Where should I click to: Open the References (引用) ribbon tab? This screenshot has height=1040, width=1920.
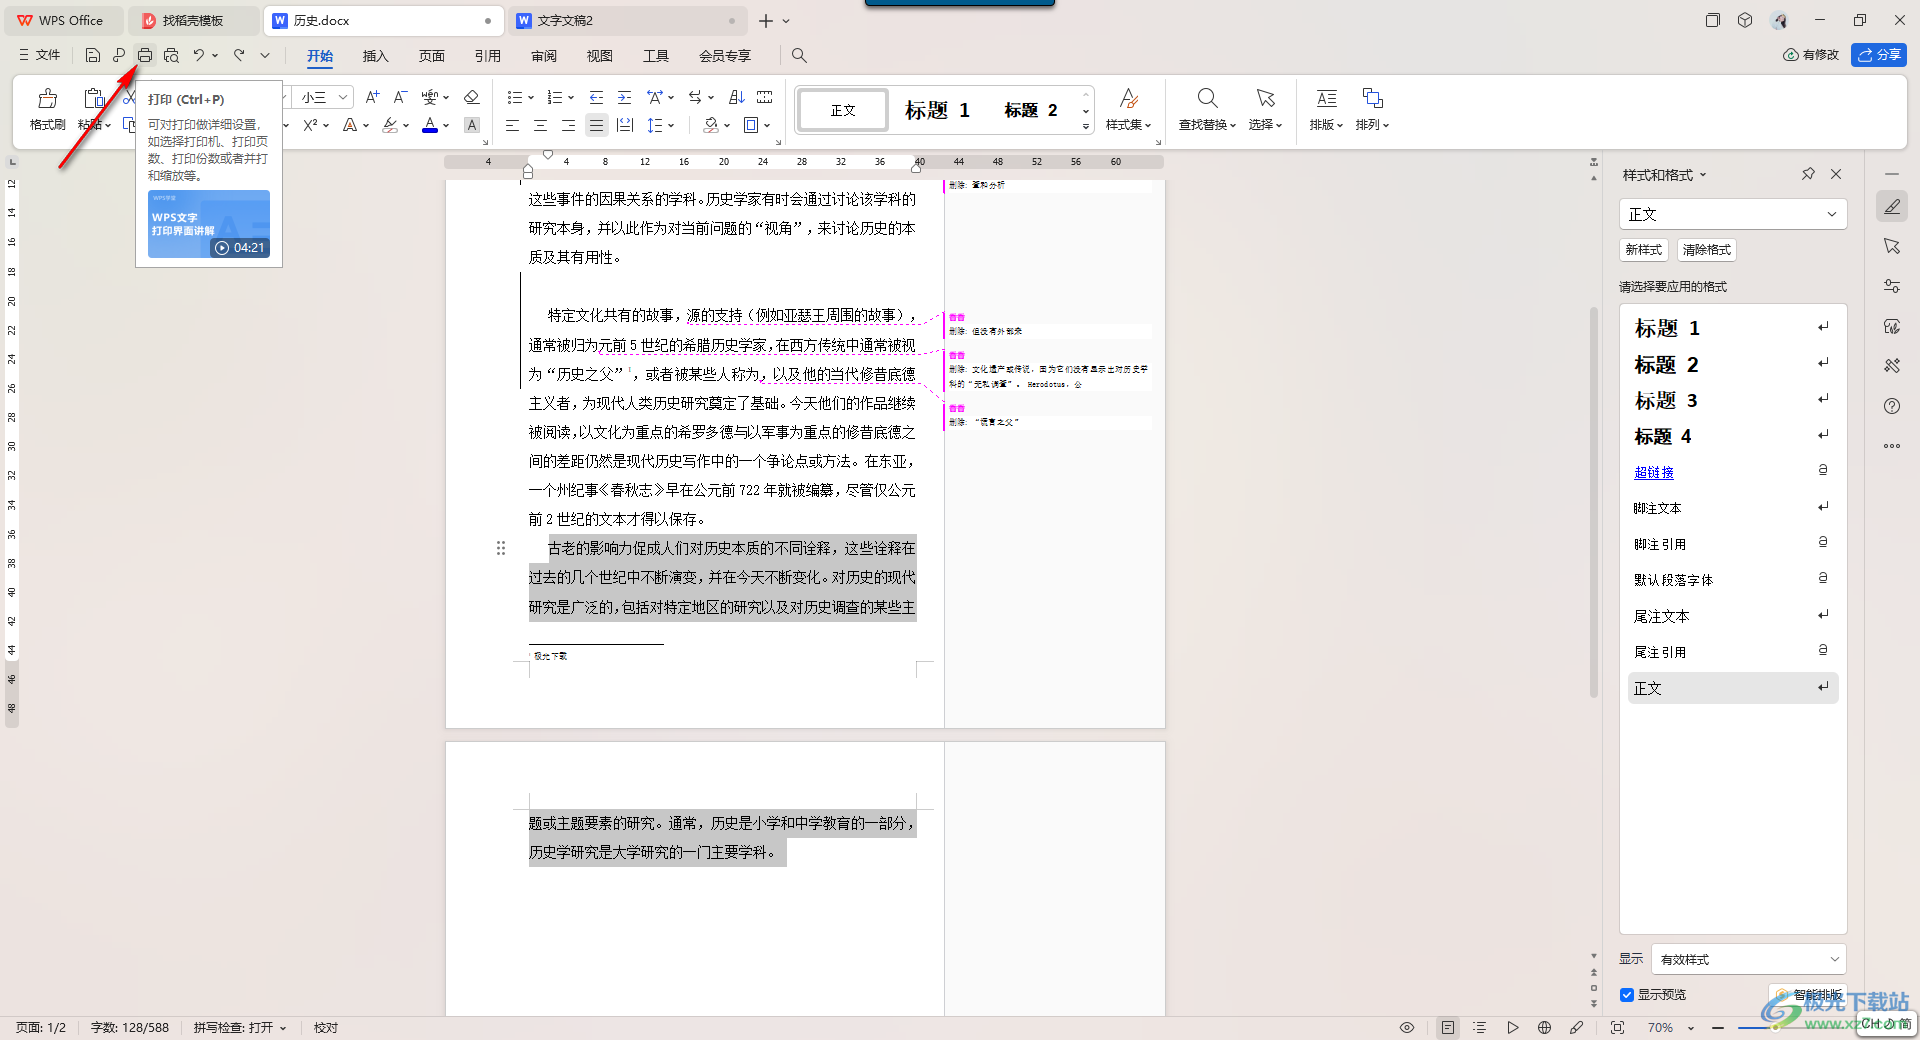point(488,56)
